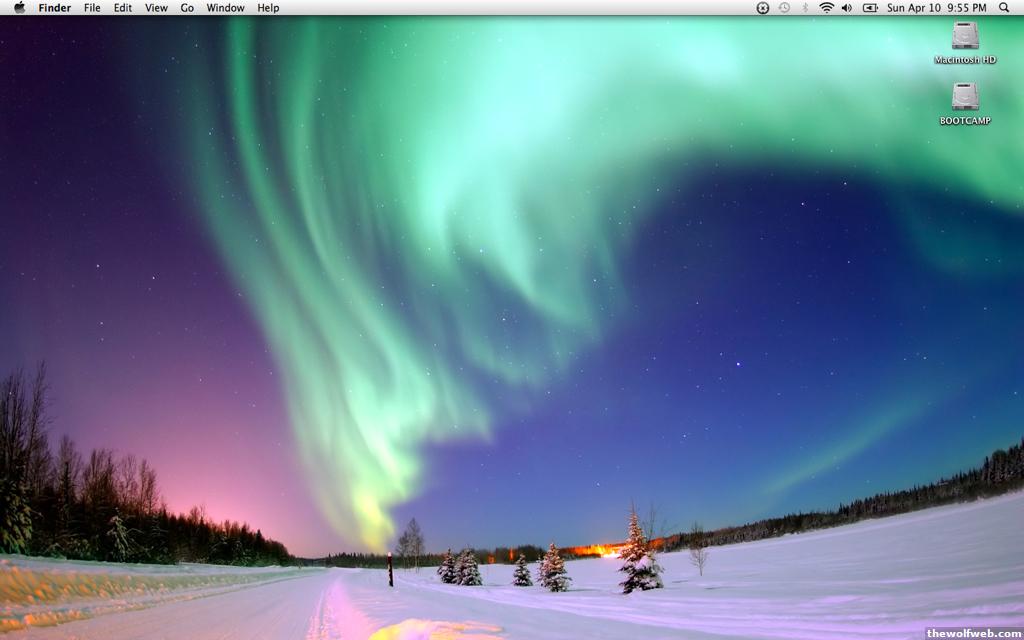1024x640 pixels.
Task: Open the Finder application menu
Action: point(54,8)
